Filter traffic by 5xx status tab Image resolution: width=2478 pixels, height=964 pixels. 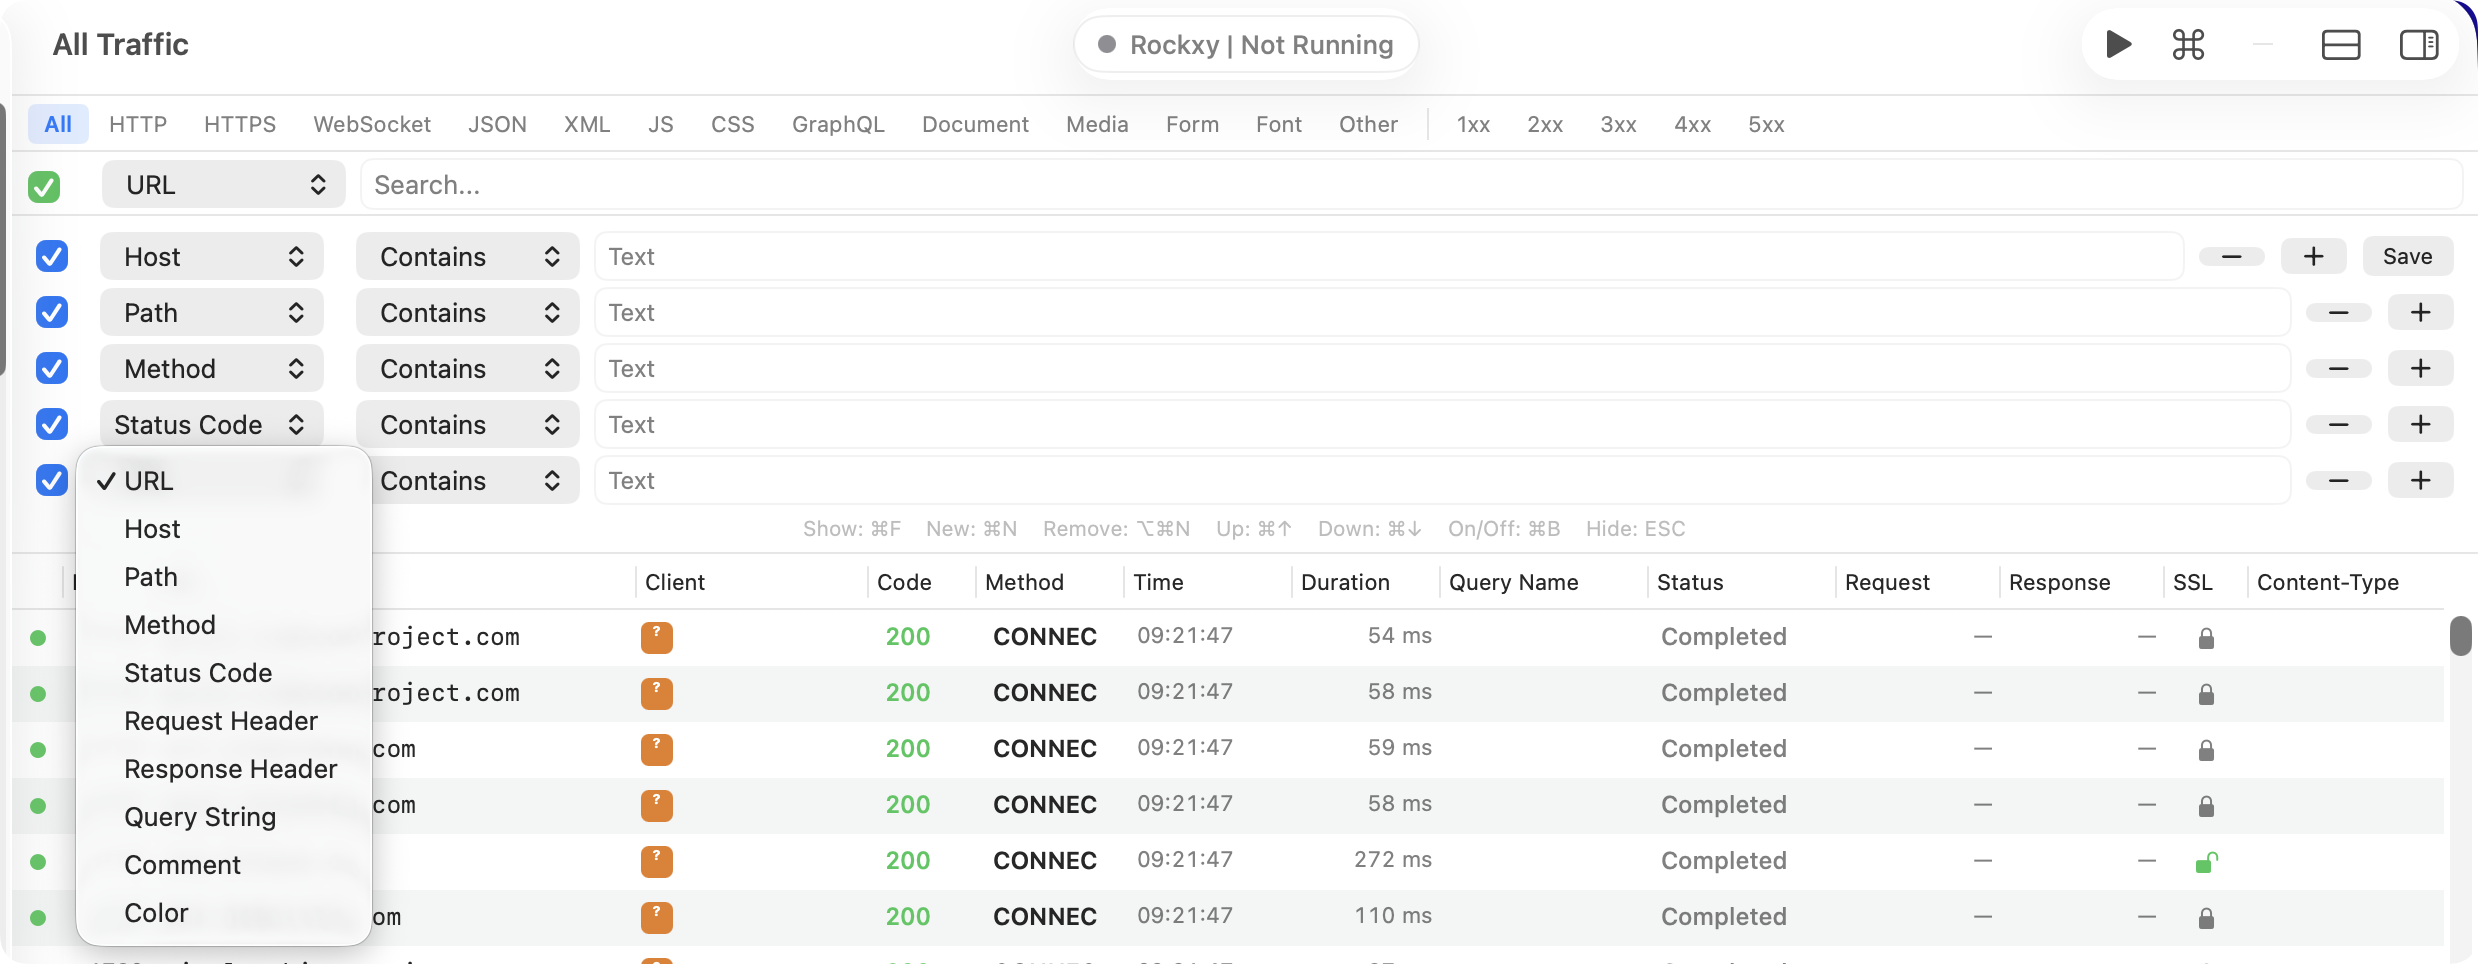coord(1766,125)
